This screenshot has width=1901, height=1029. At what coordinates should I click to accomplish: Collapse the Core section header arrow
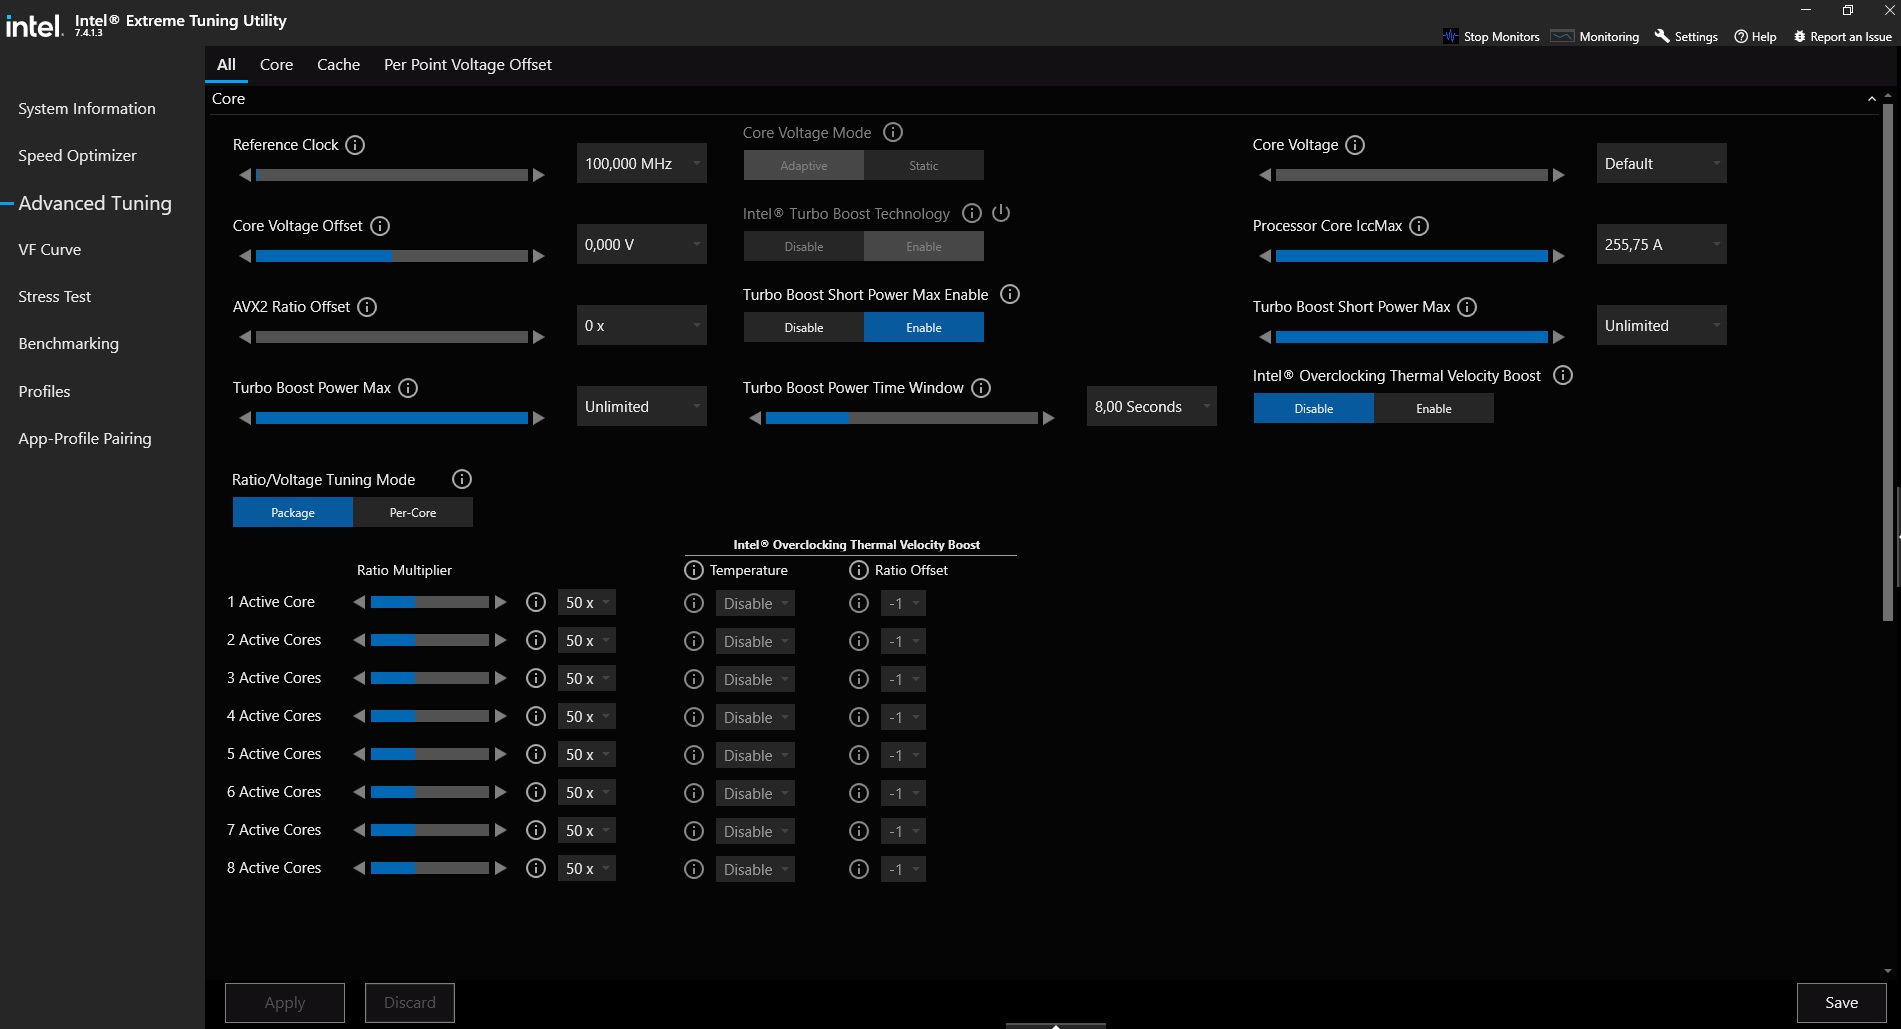[1872, 99]
